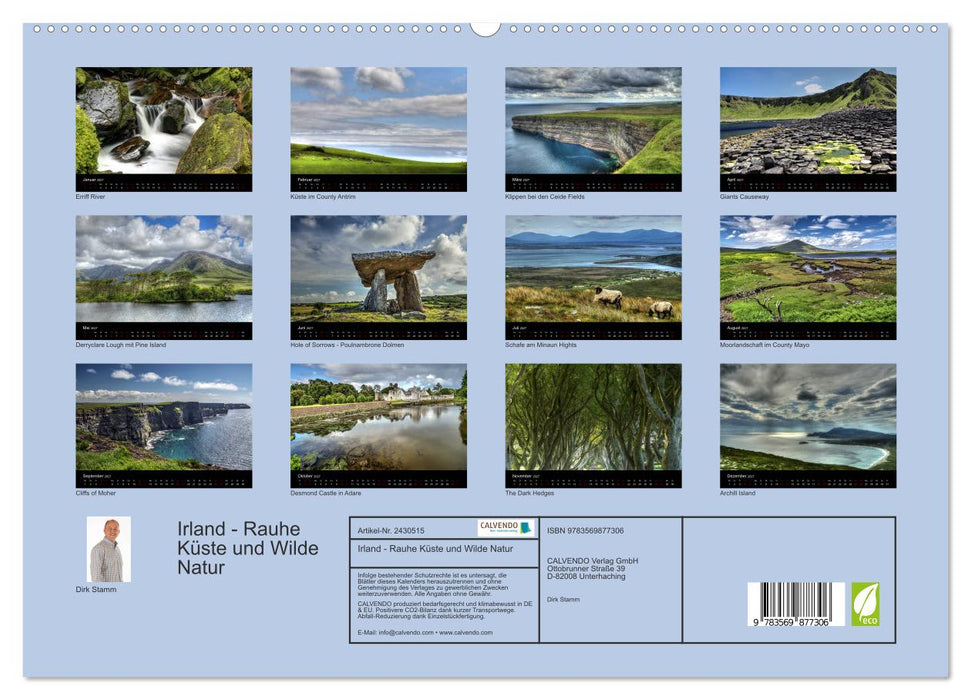971x700 pixels.
Task: Click the caption 'Erriff River'
Action: (x=90, y=196)
